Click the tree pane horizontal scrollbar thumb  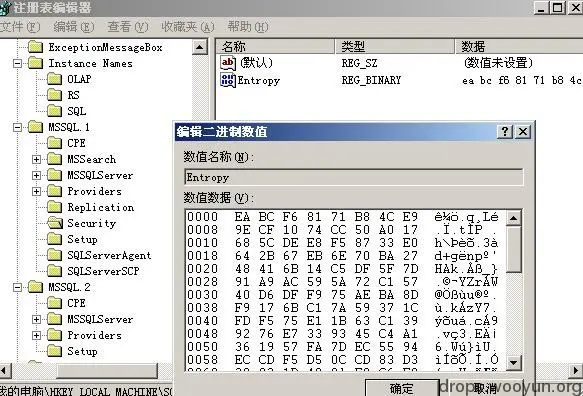coord(107,371)
